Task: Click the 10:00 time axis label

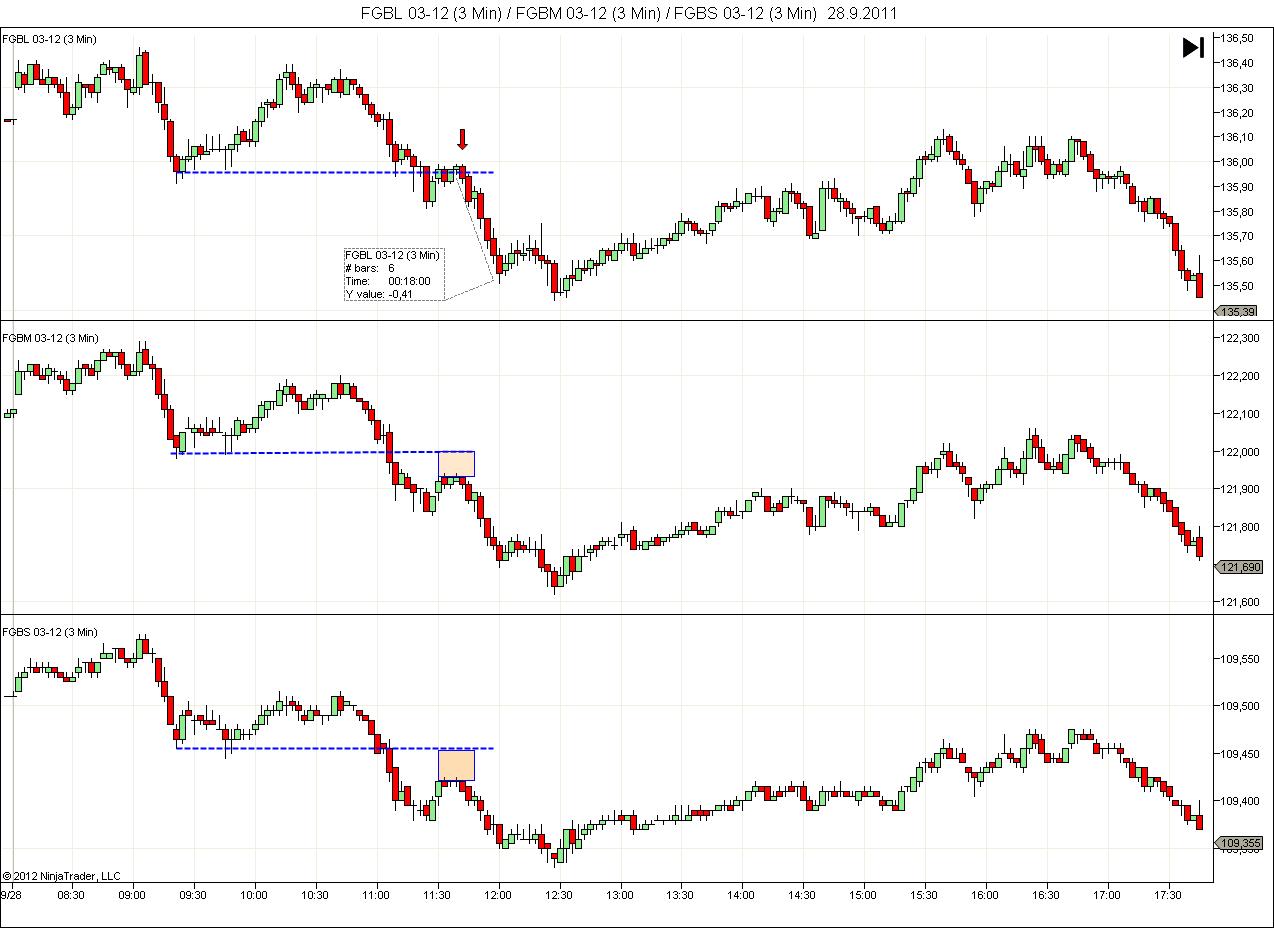Action: [254, 895]
